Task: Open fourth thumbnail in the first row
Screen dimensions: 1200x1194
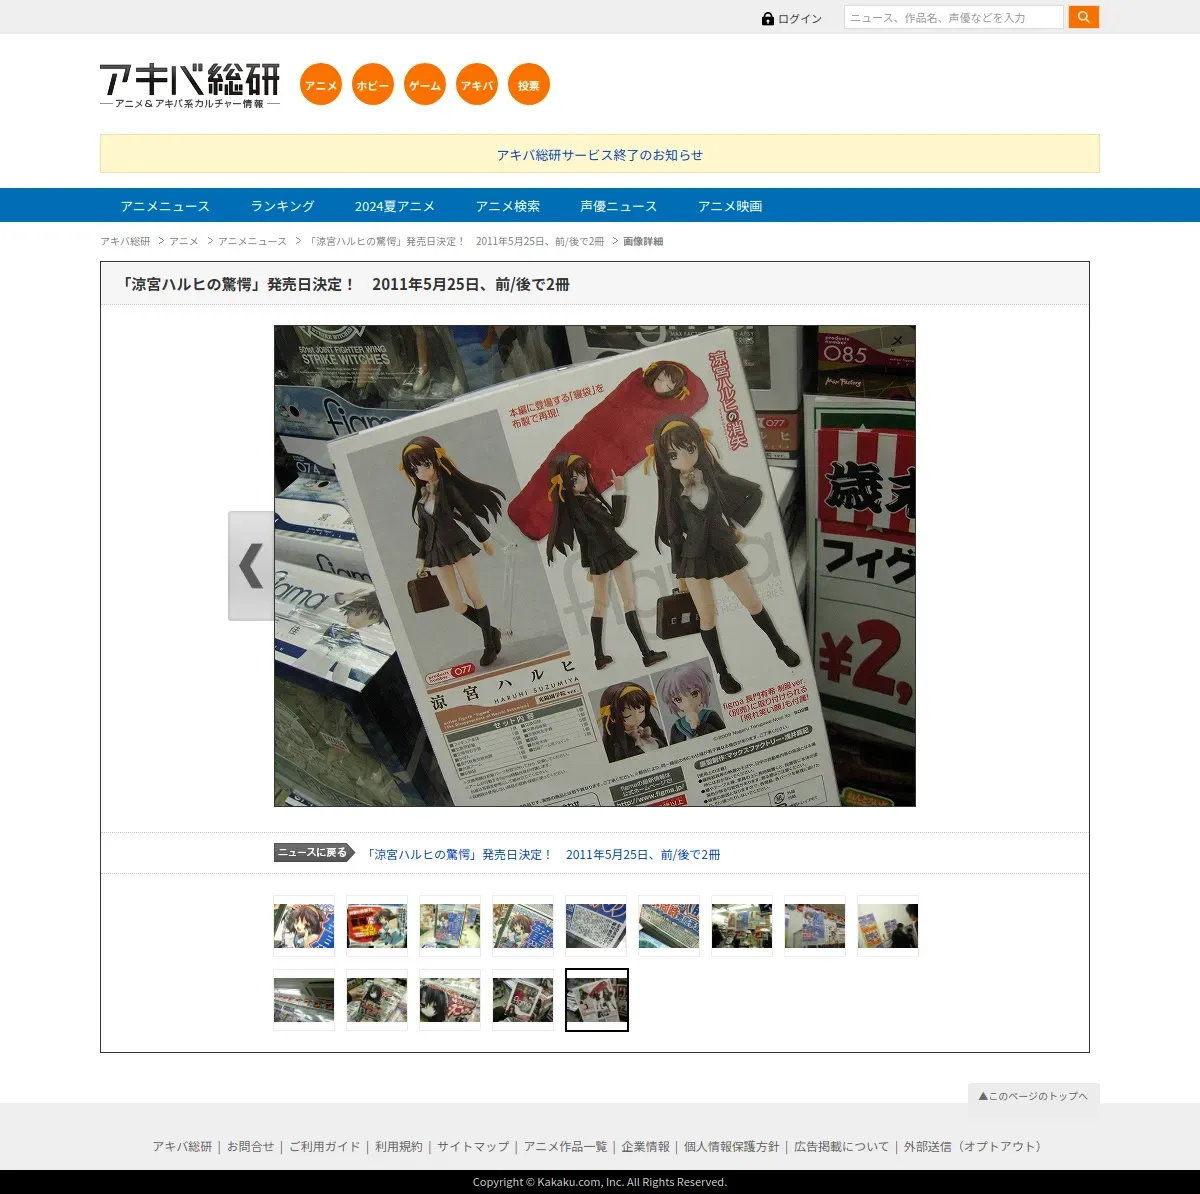Action: point(523,926)
